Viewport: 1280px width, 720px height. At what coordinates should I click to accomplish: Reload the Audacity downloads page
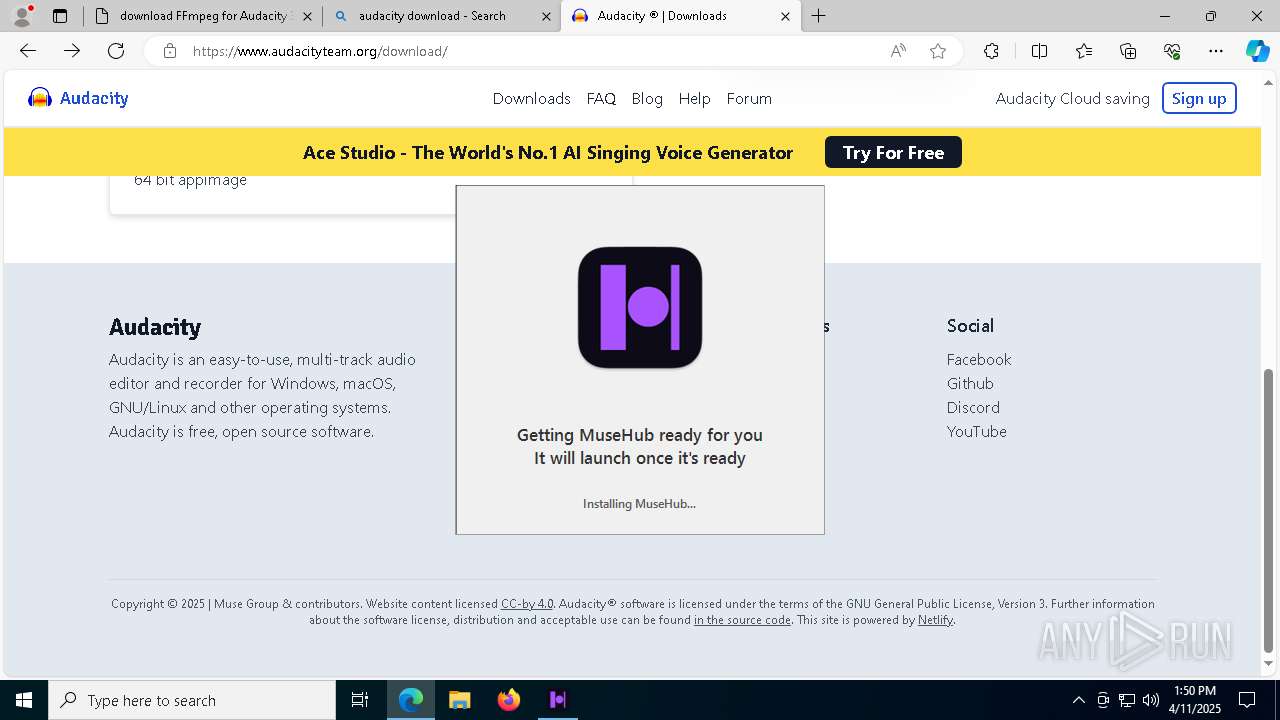(116, 51)
